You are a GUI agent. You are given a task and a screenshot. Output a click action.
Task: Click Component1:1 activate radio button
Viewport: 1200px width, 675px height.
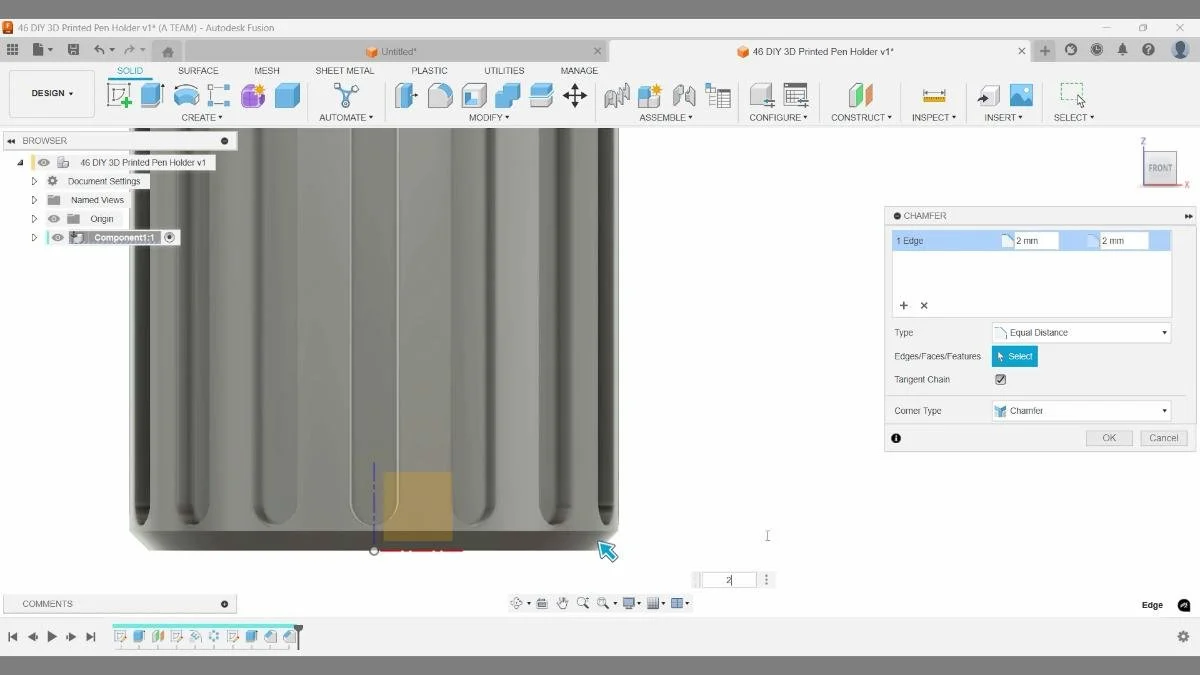(169, 238)
